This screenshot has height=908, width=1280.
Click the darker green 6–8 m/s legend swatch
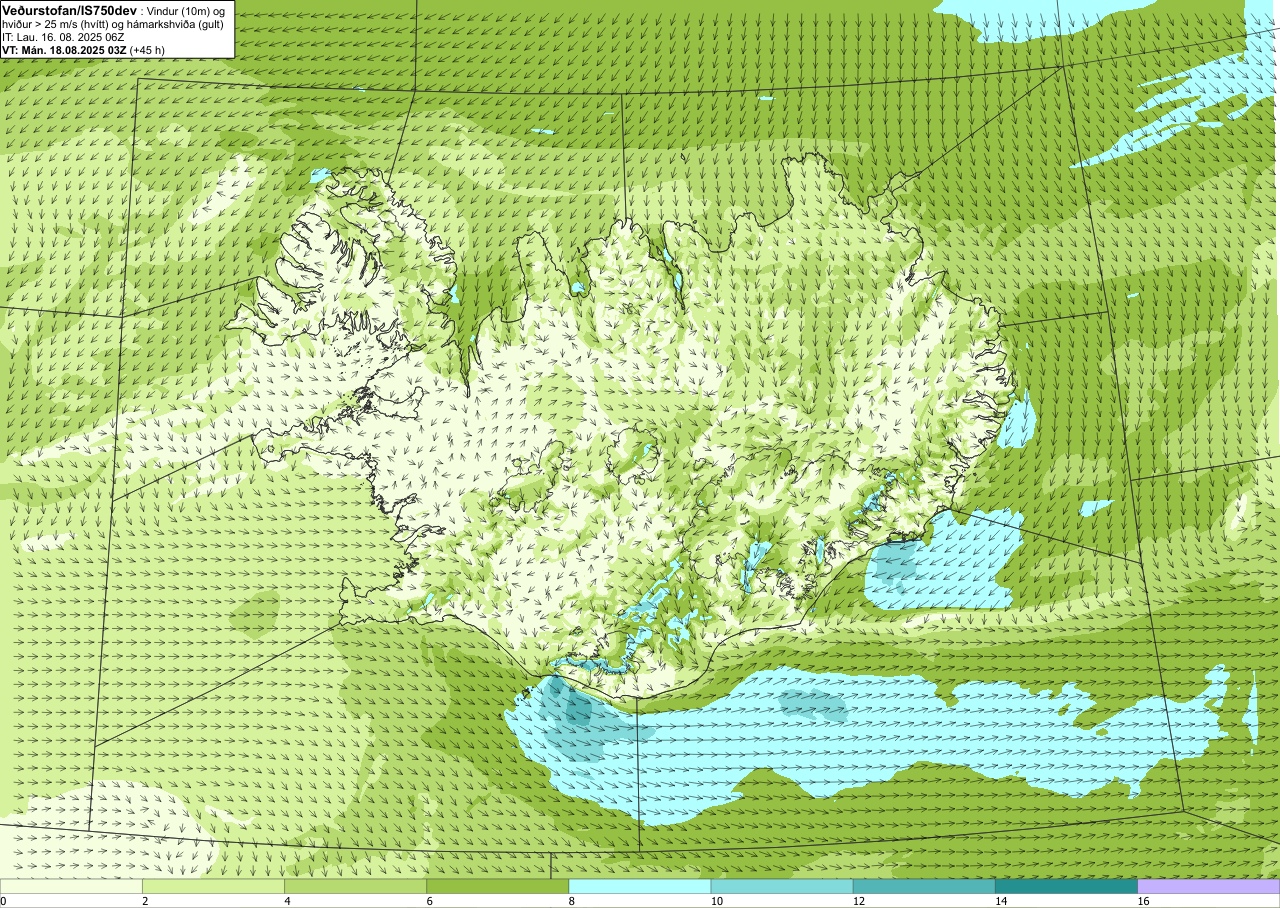[x=497, y=886]
